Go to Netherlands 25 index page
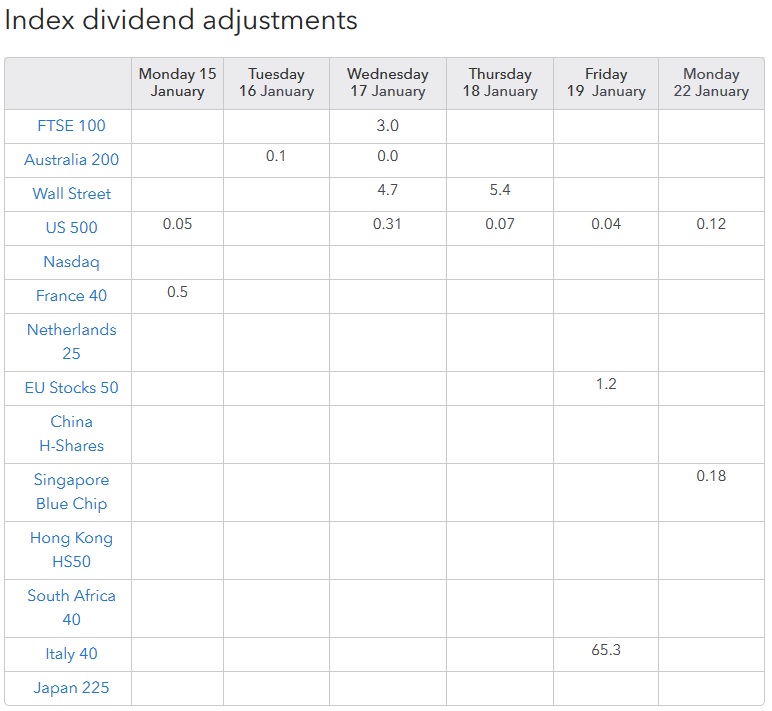772x711 pixels. 71,341
